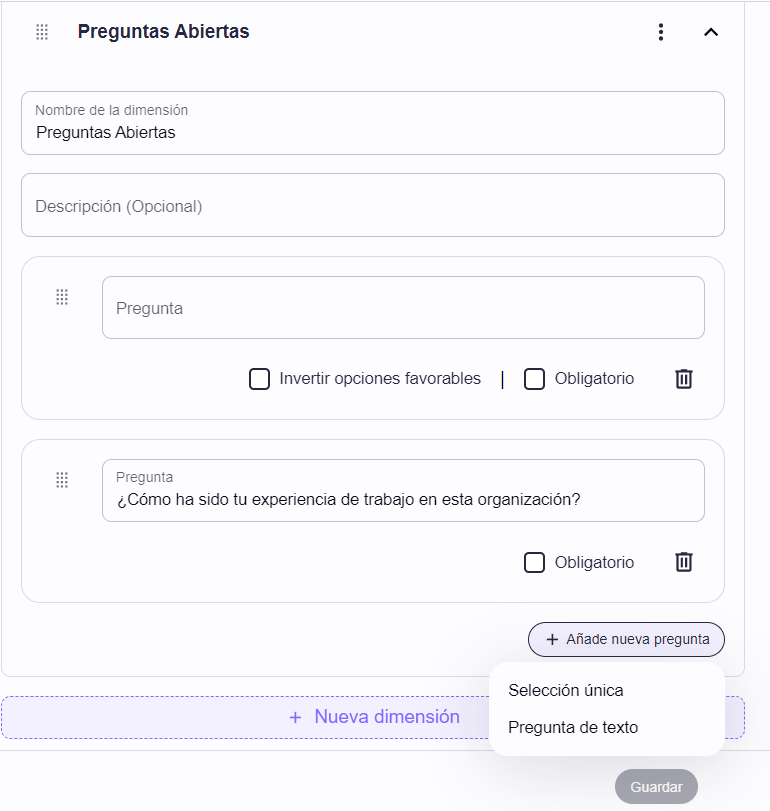Grab the drag handle beside Preguntas Abiertas title
Viewport: 770px width, 811px height.
42,32
